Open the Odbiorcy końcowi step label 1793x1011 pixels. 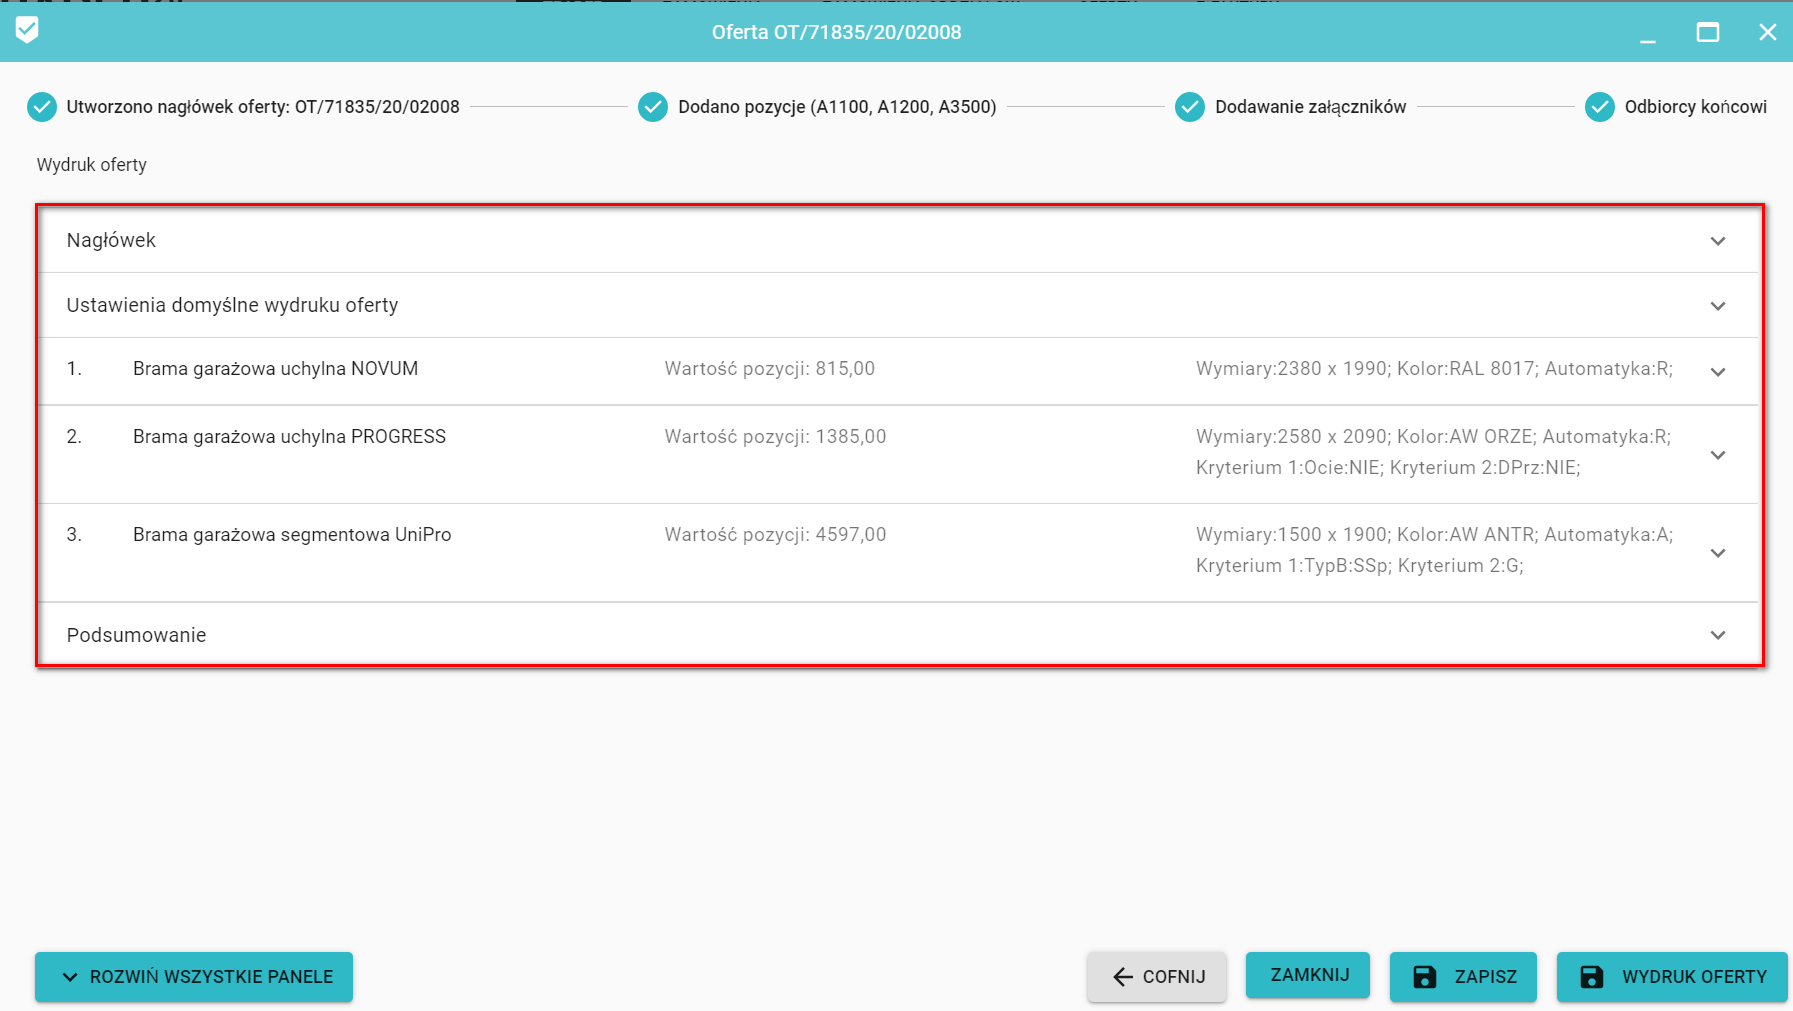(1695, 107)
